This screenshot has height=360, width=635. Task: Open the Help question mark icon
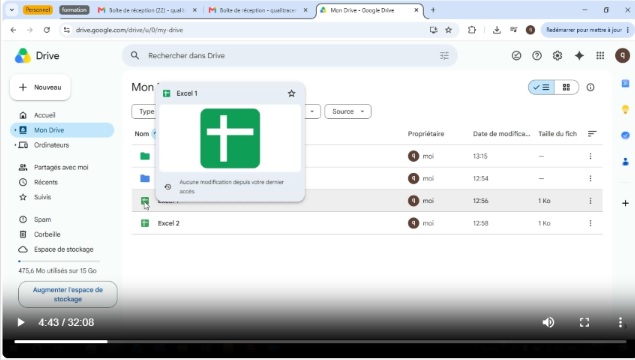pos(537,55)
